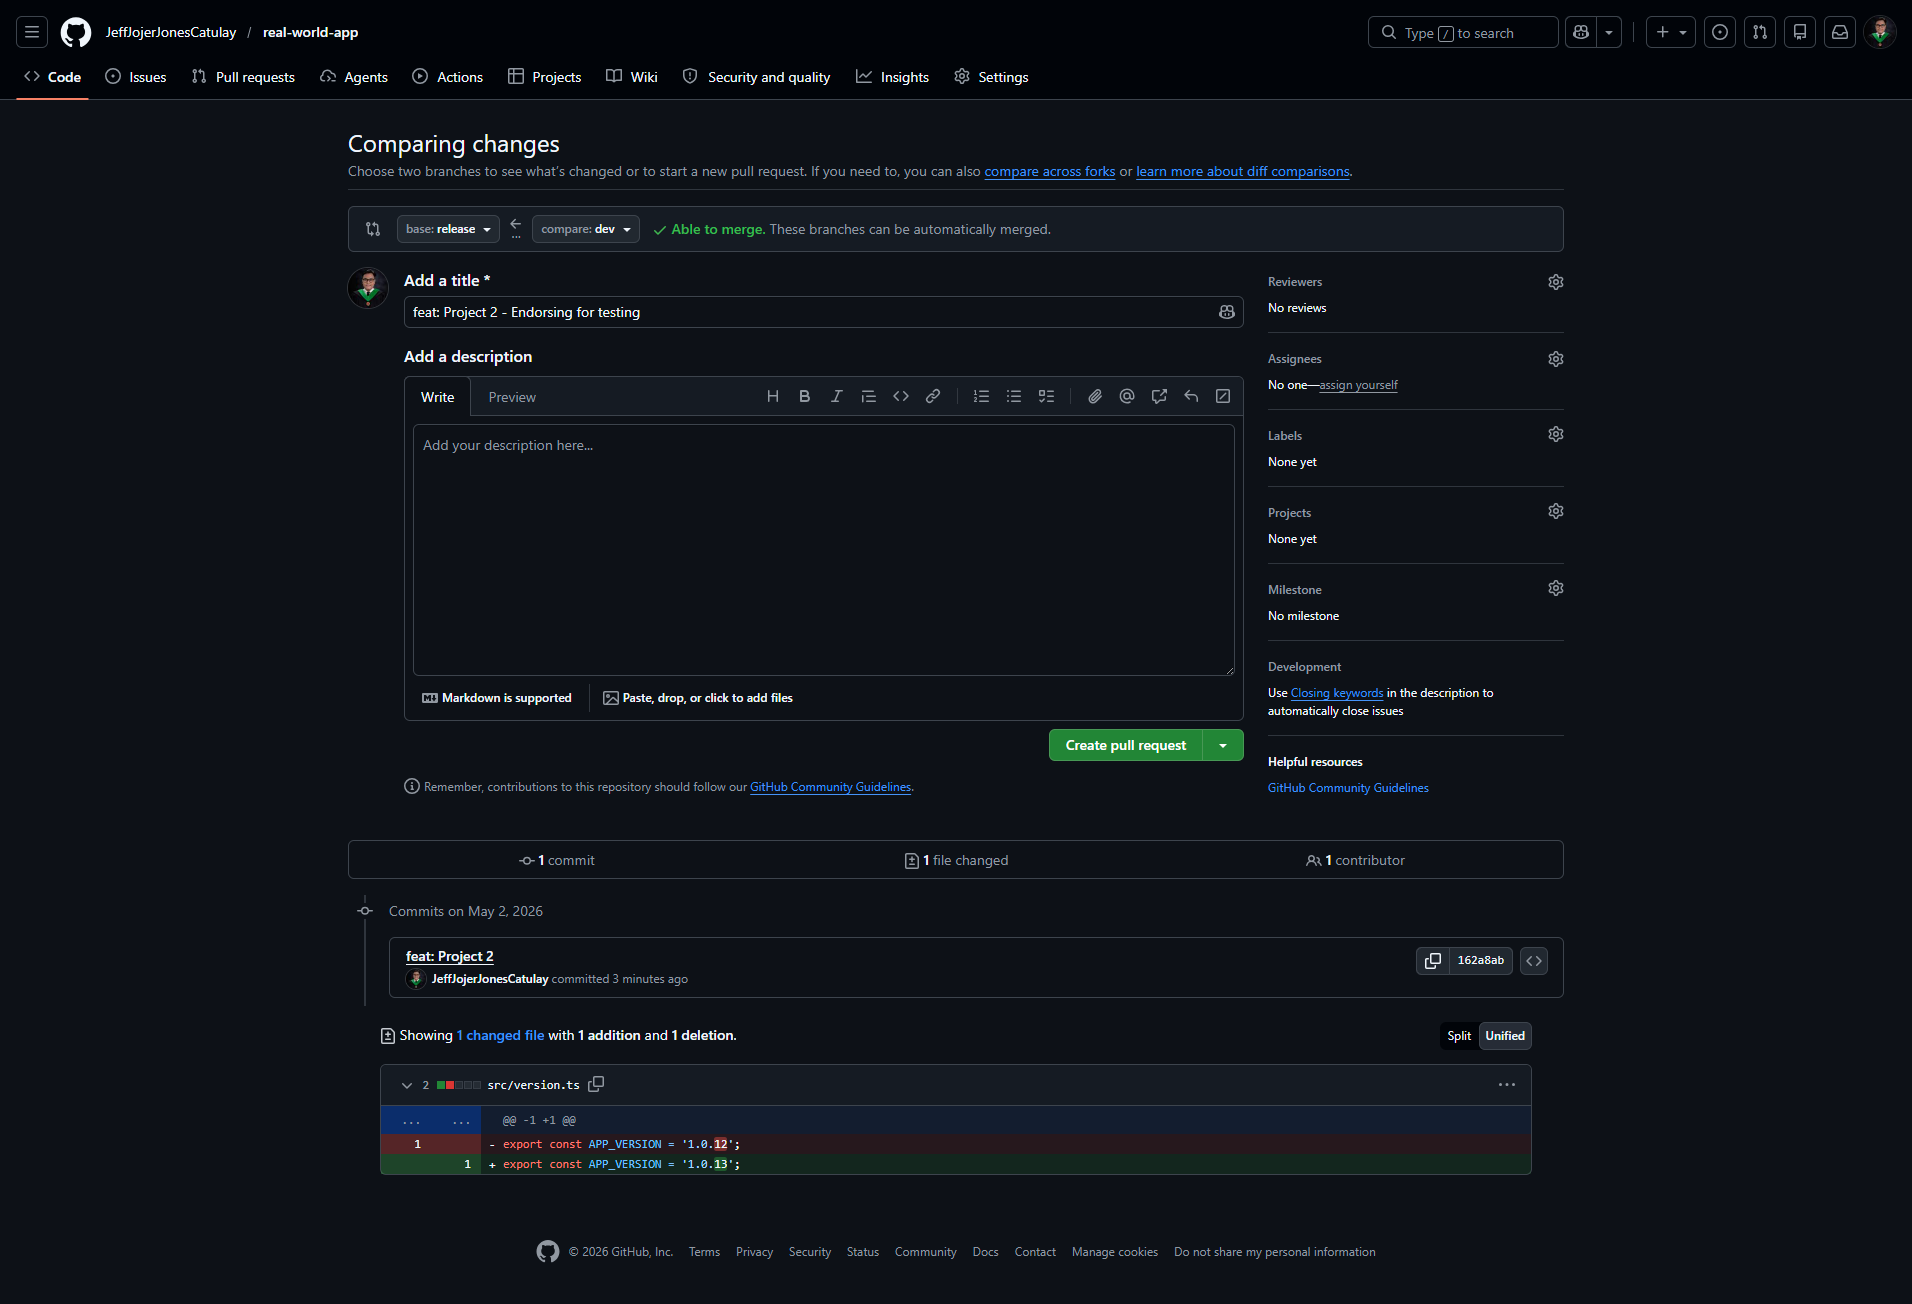Open the Actions tab
Image resolution: width=1912 pixels, height=1304 pixels.
pos(448,77)
